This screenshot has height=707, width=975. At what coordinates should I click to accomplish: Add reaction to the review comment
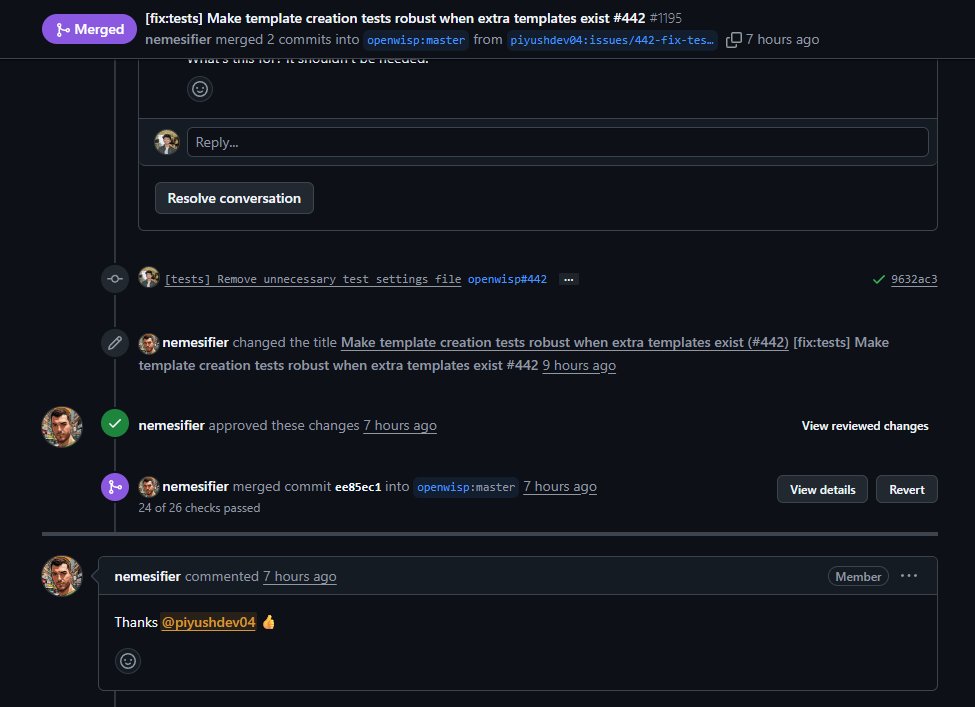click(x=200, y=89)
